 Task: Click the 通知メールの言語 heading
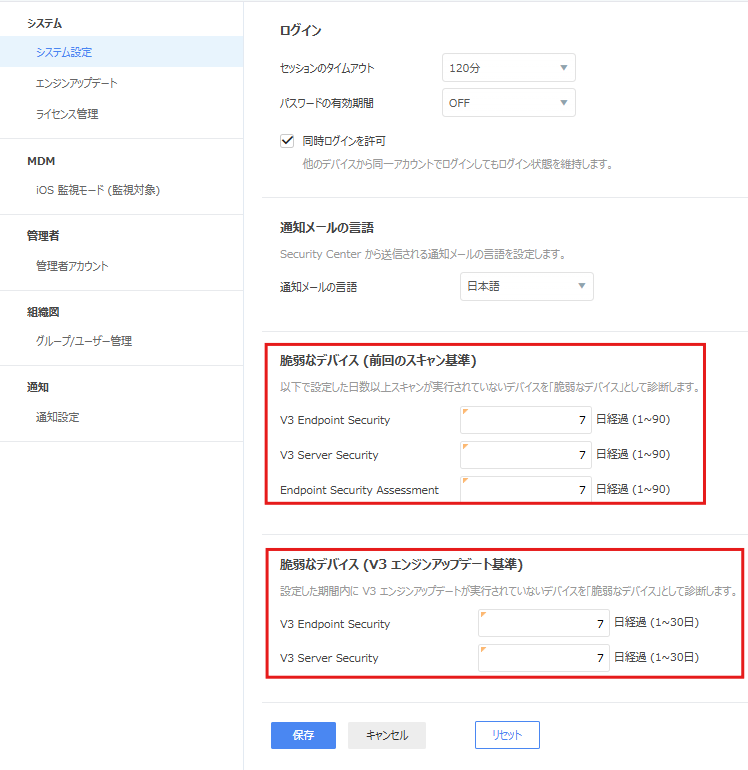(x=327, y=227)
